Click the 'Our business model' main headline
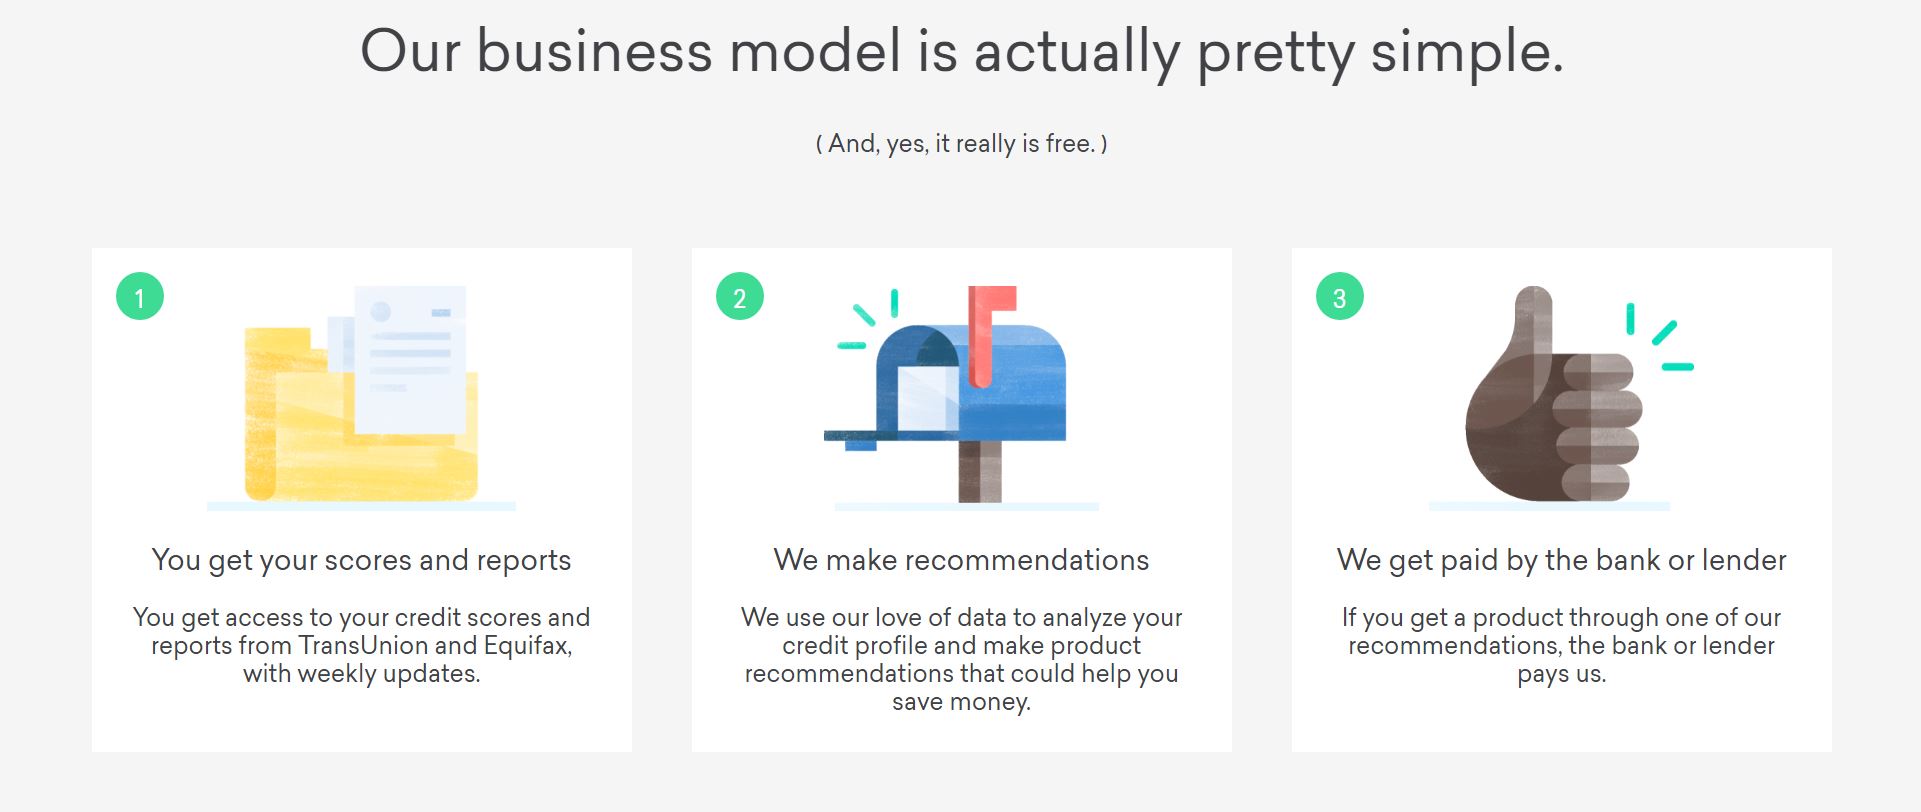The width and height of the screenshot is (1921, 812). pyautogui.click(x=961, y=52)
